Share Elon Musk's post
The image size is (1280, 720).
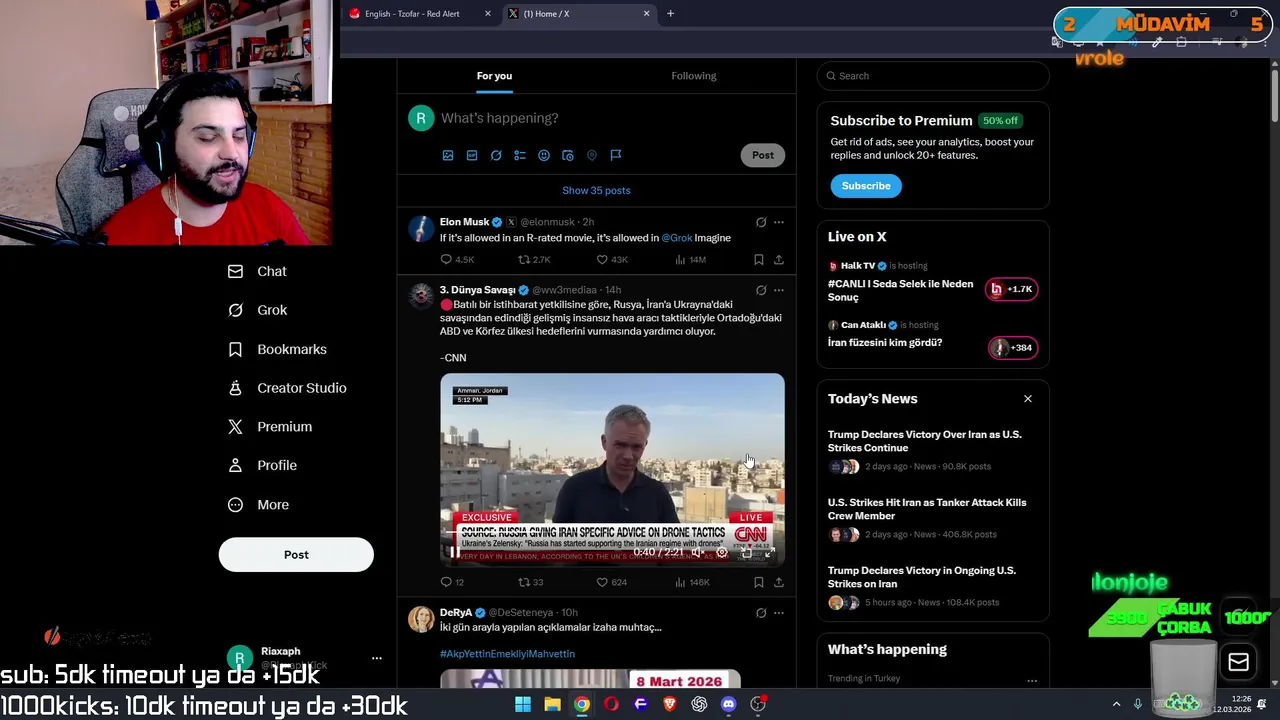[779, 260]
